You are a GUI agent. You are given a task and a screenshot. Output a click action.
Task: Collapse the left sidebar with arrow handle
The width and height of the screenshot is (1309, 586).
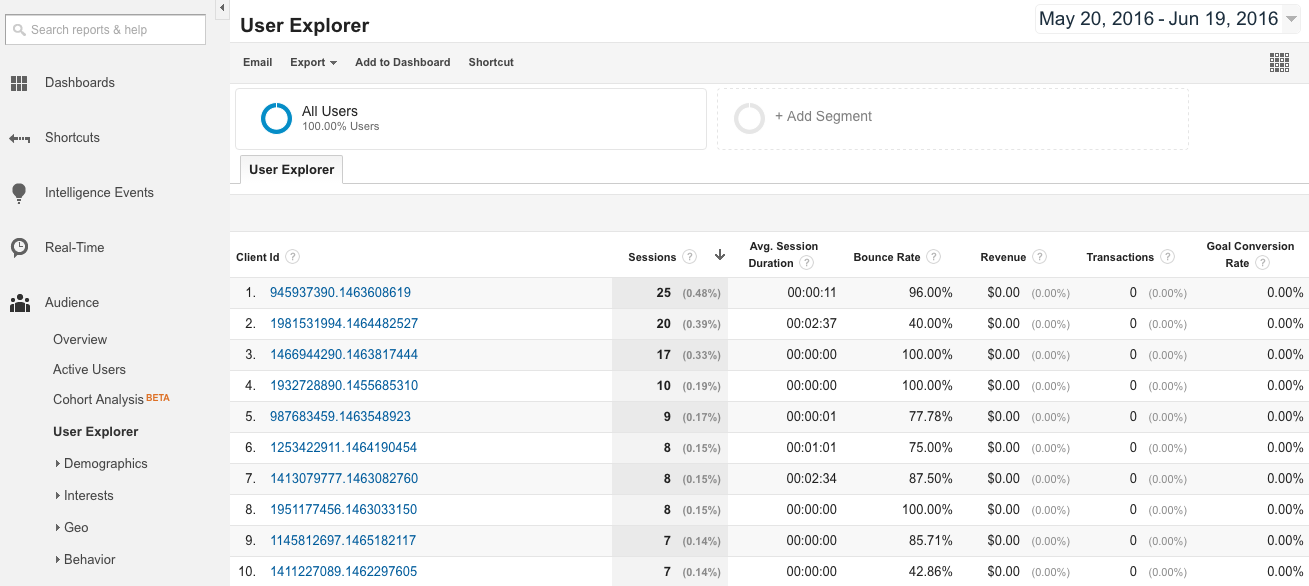[221, 8]
